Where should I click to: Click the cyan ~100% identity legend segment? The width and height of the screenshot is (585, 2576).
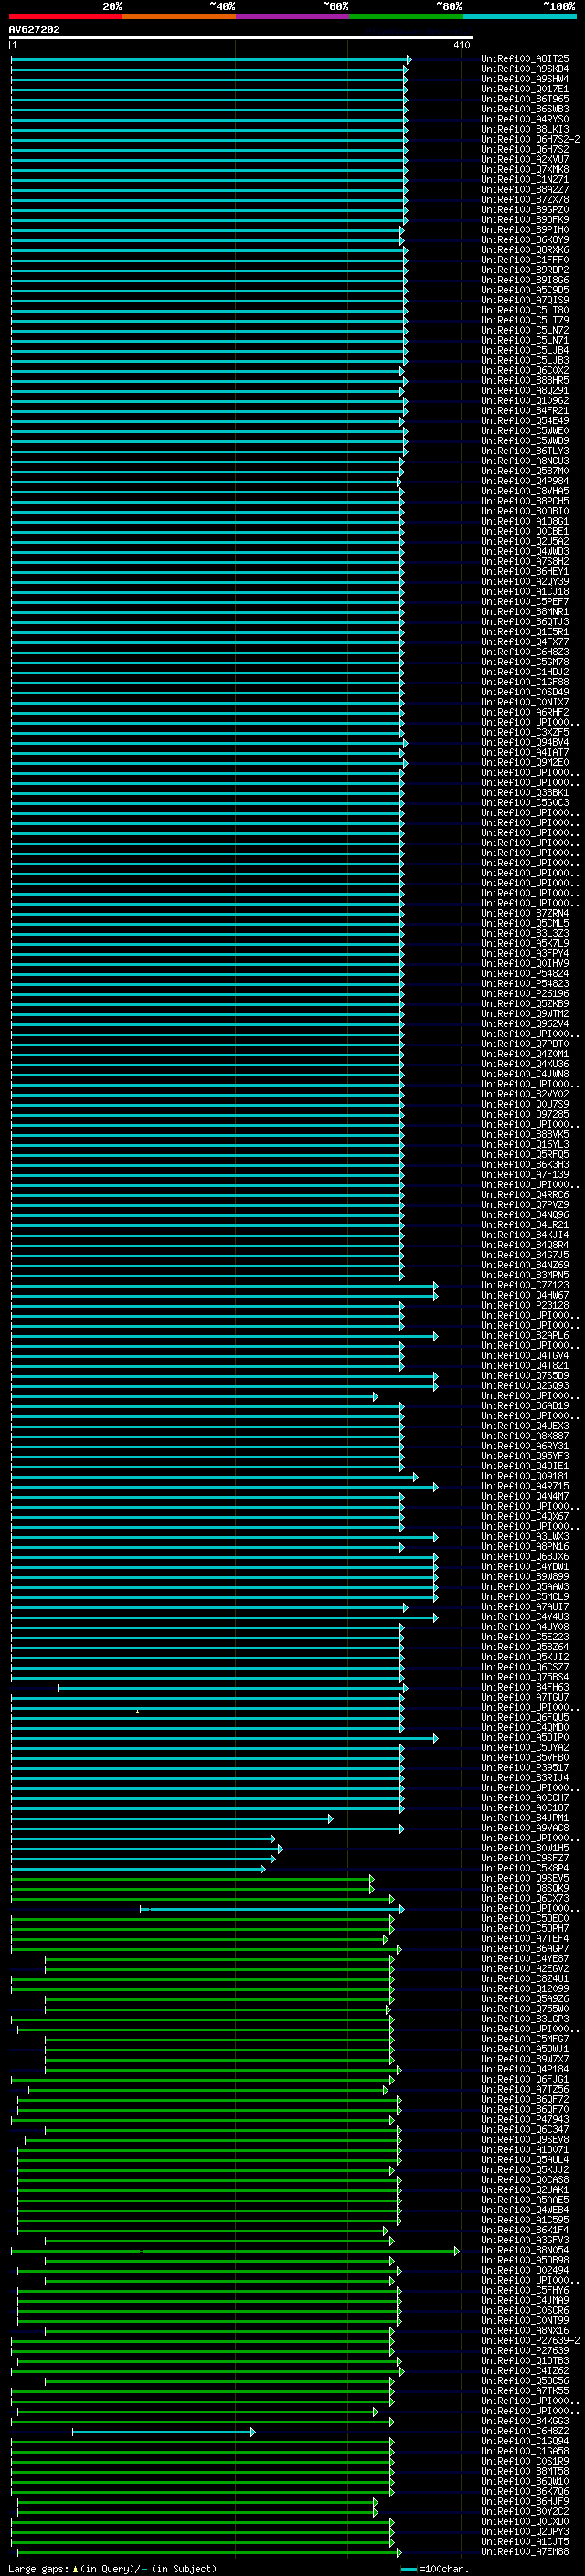point(518,16)
